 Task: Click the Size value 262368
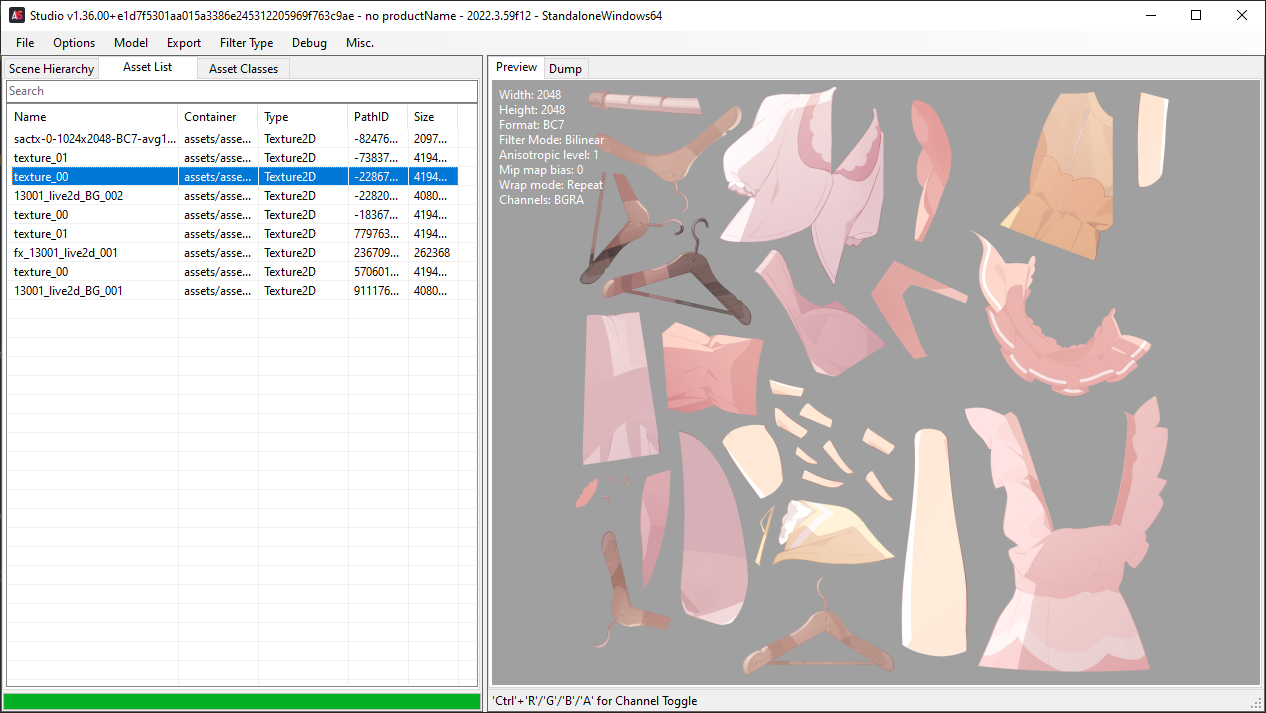click(x=431, y=253)
